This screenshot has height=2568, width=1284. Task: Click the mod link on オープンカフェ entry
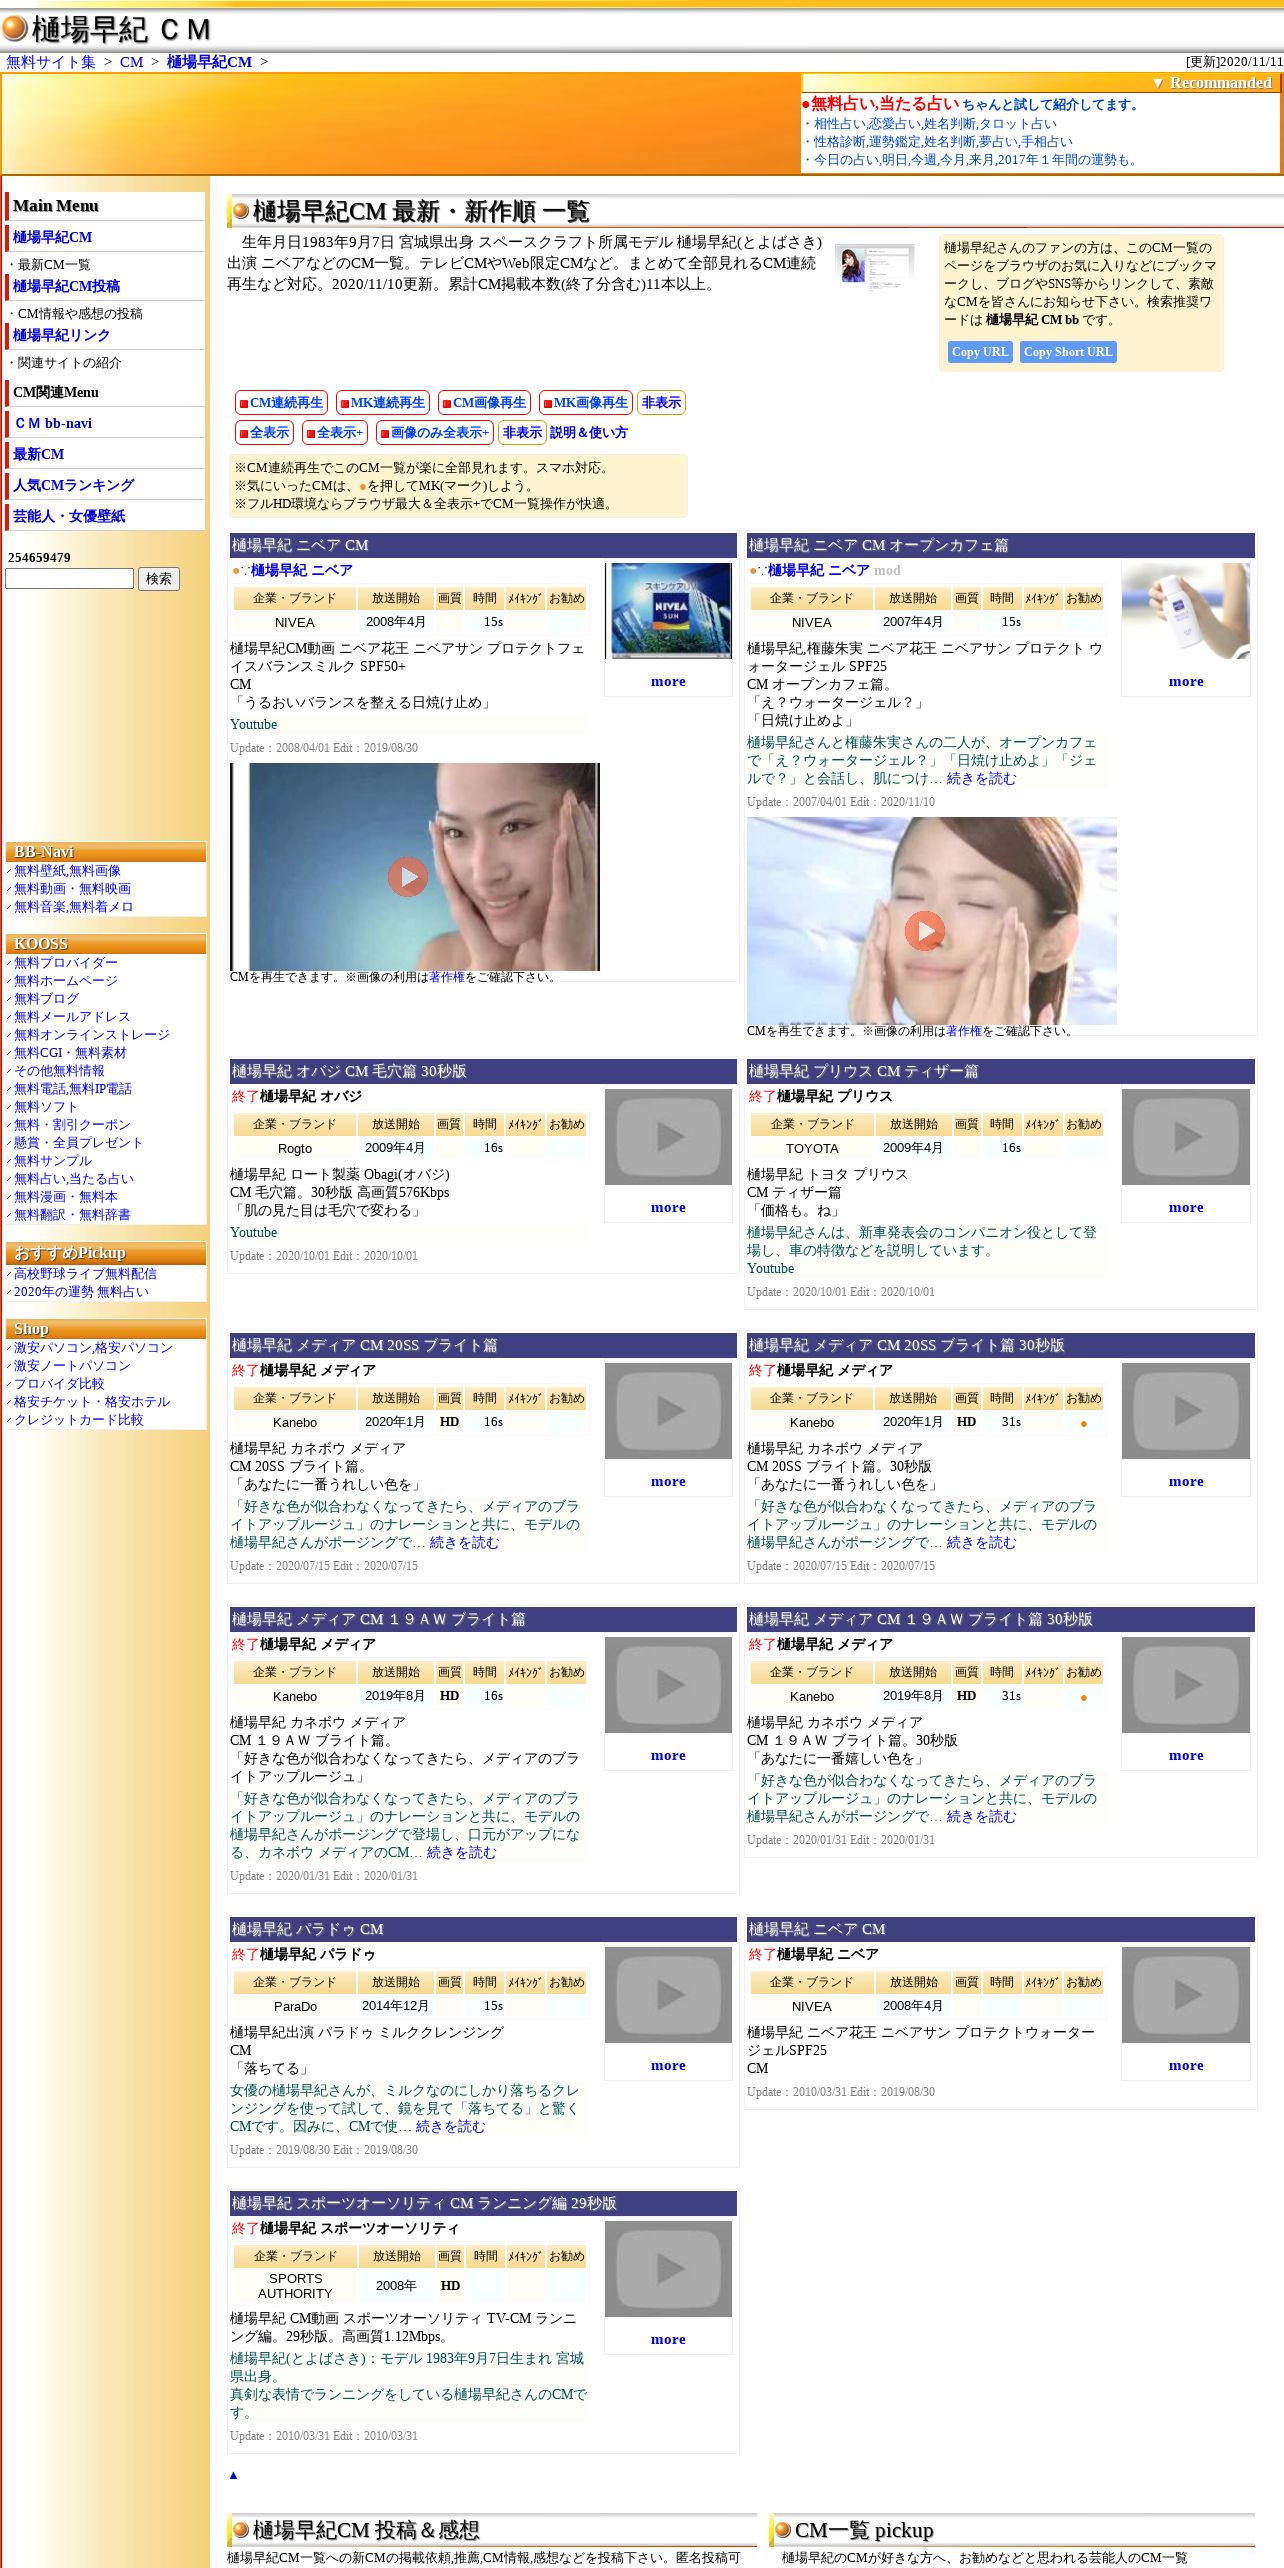coord(887,571)
